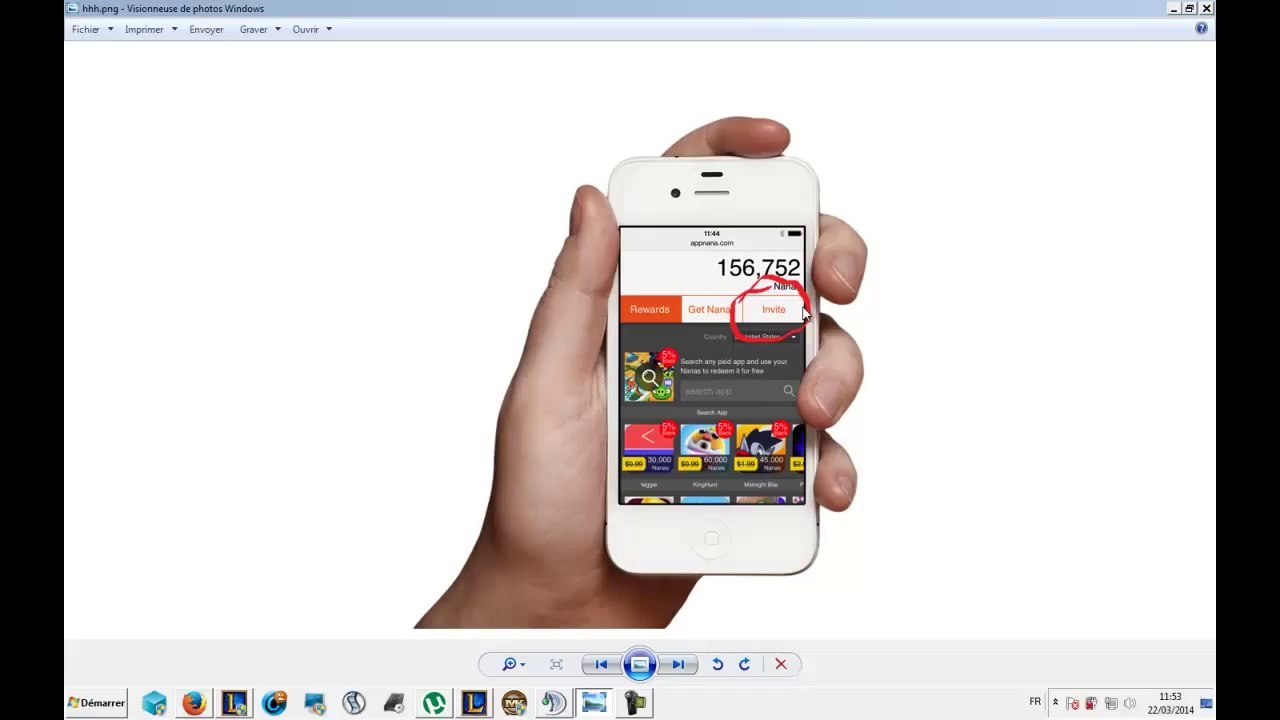
Task: Open the round MK taskbar icon
Action: click(514, 703)
